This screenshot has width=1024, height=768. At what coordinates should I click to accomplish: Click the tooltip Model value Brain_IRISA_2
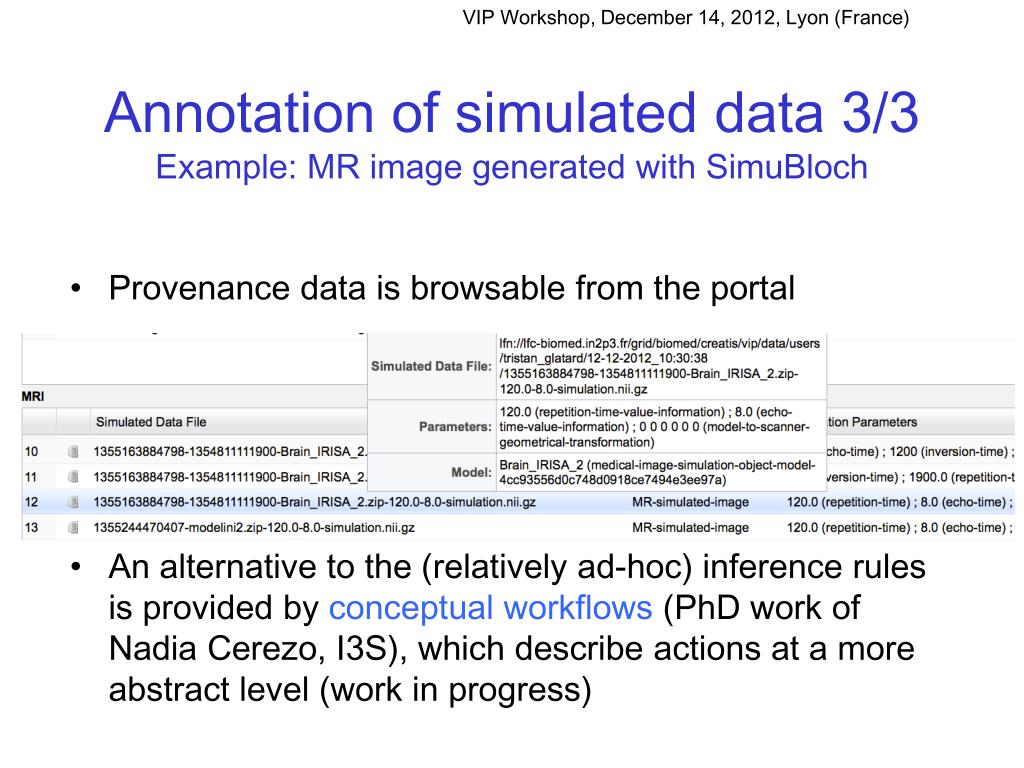(x=657, y=472)
